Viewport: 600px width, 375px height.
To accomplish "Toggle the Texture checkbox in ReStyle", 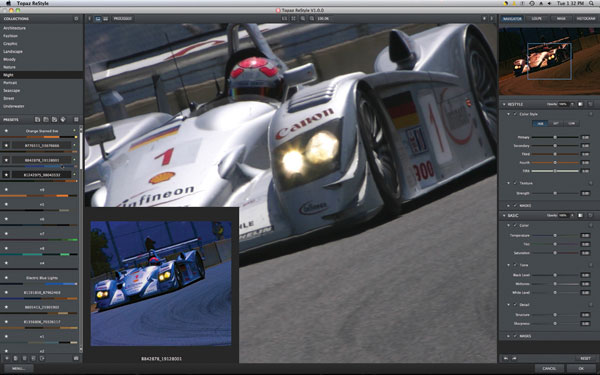I will tap(515, 183).
